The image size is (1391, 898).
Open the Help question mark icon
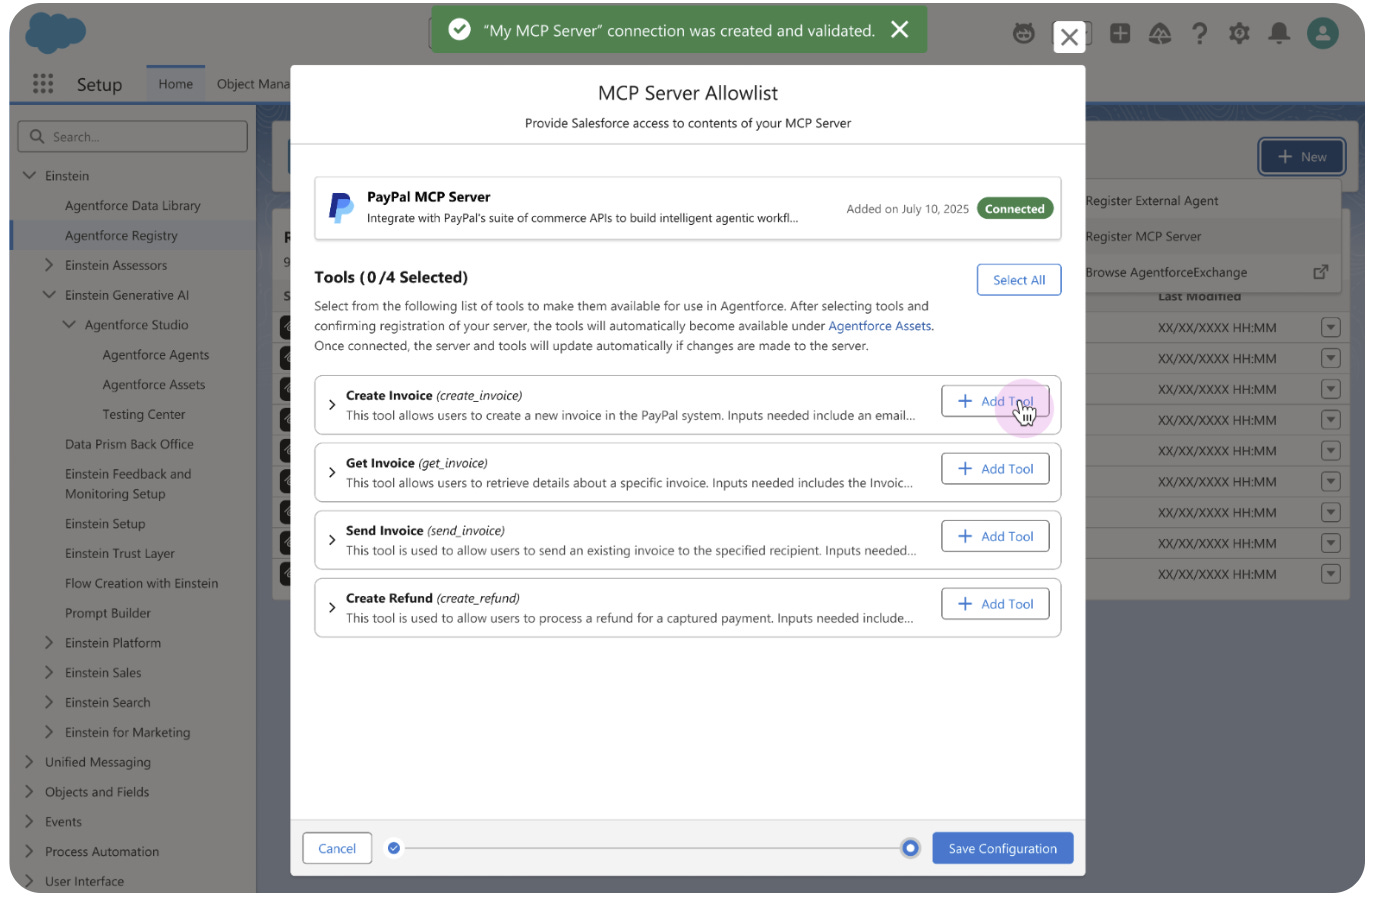(x=1200, y=34)
